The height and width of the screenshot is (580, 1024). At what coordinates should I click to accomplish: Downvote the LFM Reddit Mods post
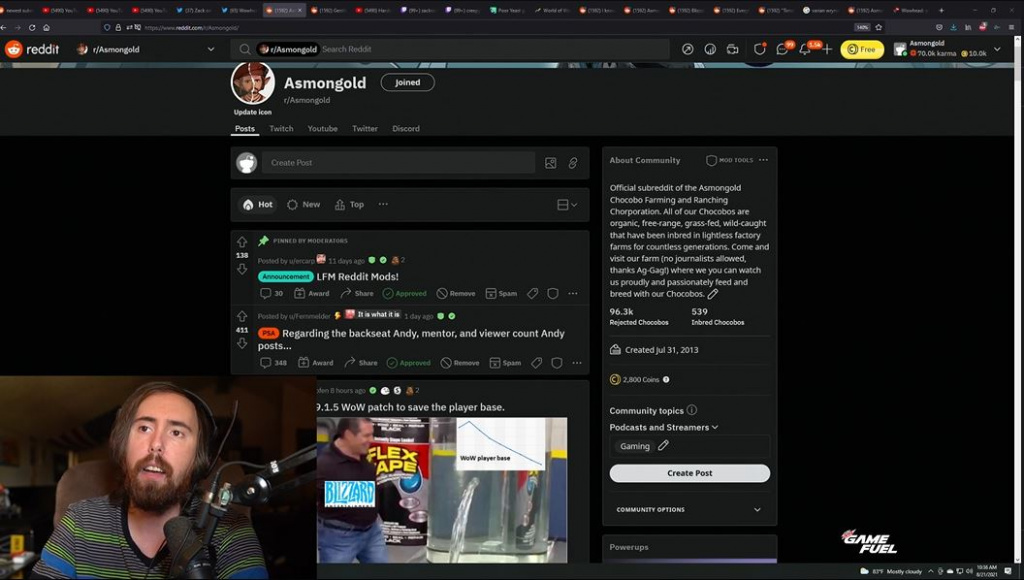tap(242, 269)
